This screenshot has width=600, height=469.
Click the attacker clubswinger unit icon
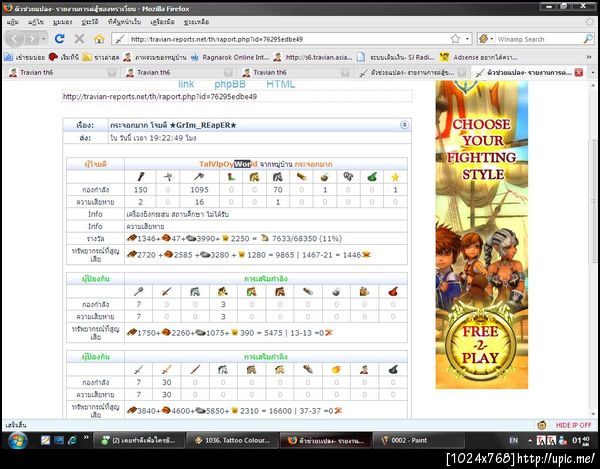140,177
